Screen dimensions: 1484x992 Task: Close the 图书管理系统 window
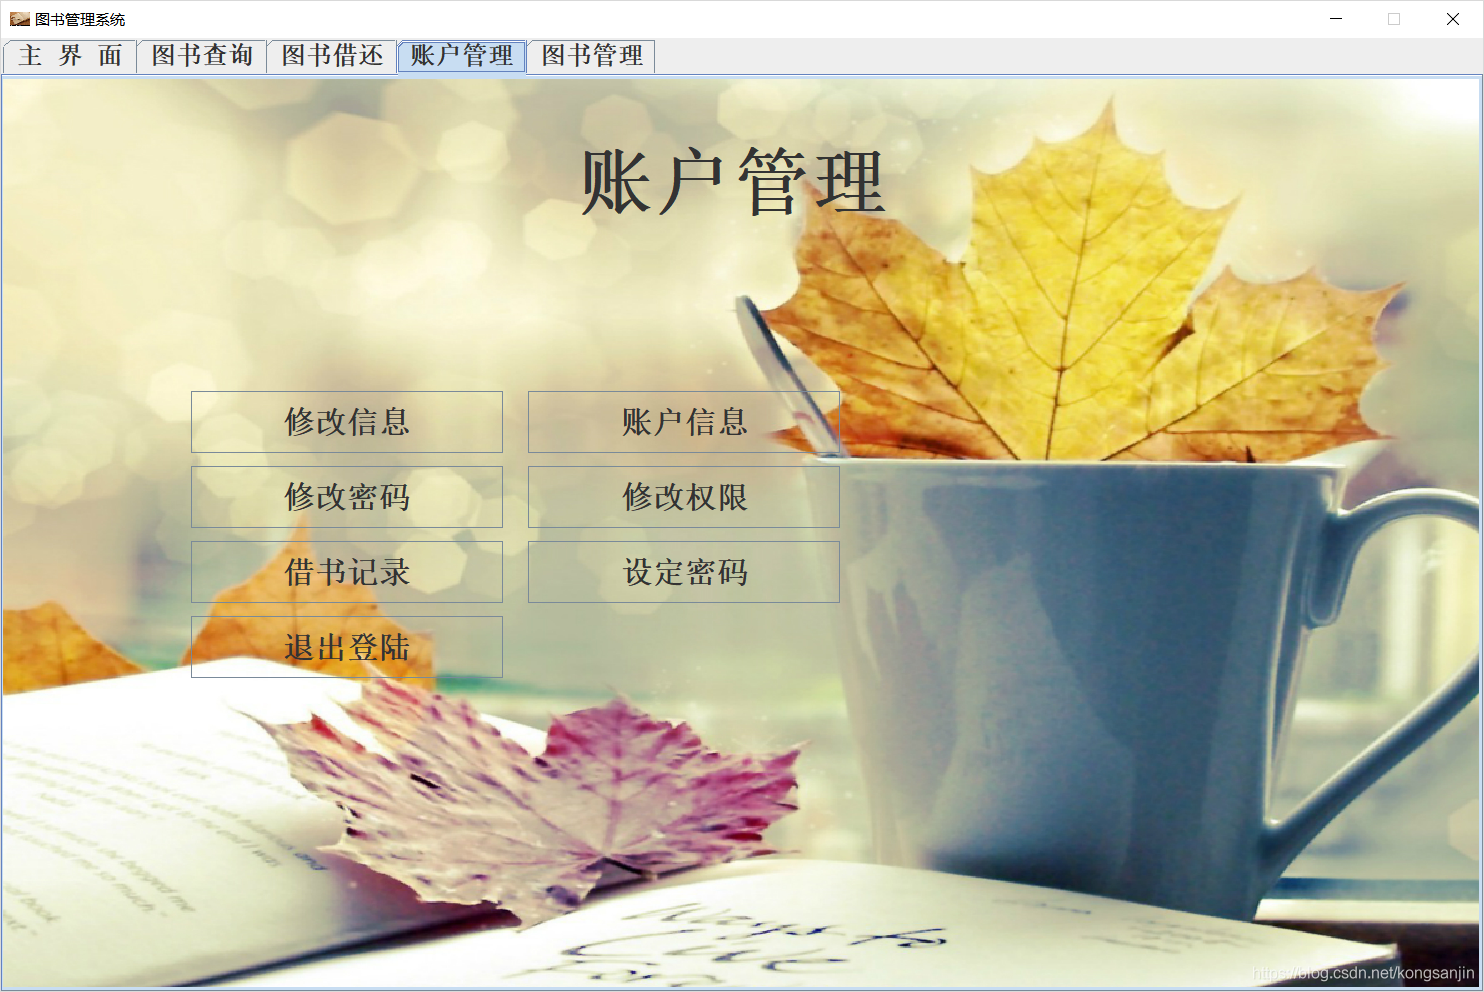[1453, 19]
